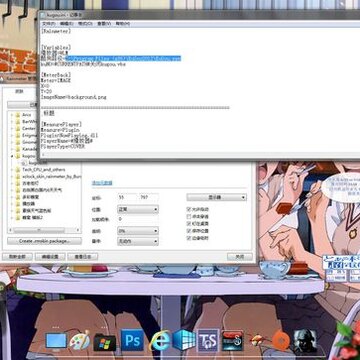This screenshot has width=360, height=360.
Task: Click the blue monitor dock icon
Action: pyautogui.click(x=56, y=341)
